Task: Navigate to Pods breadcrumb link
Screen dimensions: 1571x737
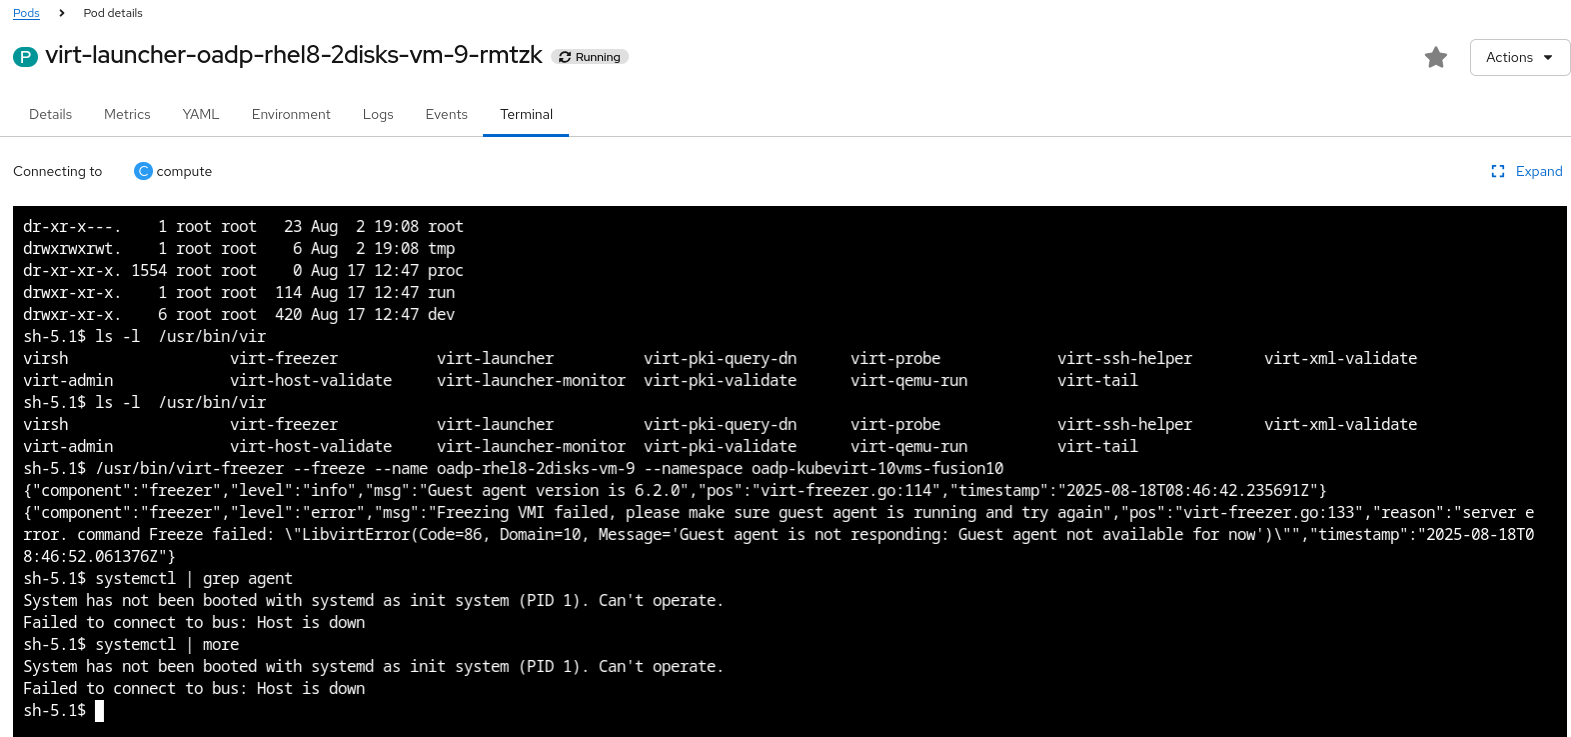Action: 26,13
